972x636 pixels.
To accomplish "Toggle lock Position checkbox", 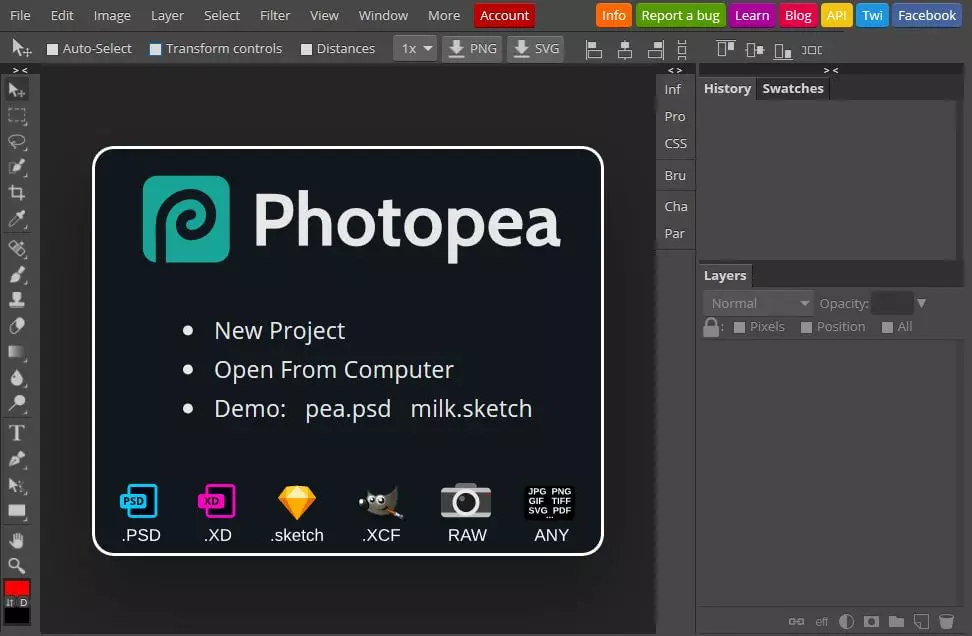I will [x=806, y=327].
